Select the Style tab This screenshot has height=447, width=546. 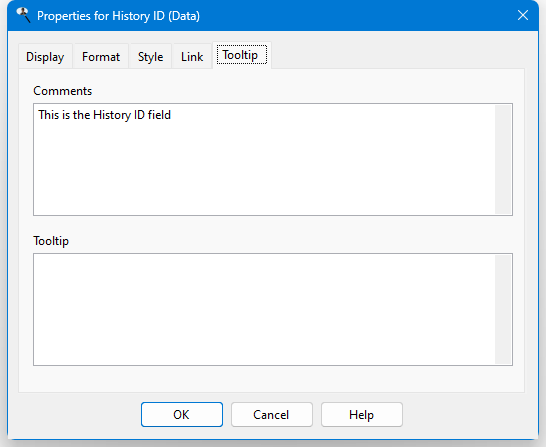(150, 56)
